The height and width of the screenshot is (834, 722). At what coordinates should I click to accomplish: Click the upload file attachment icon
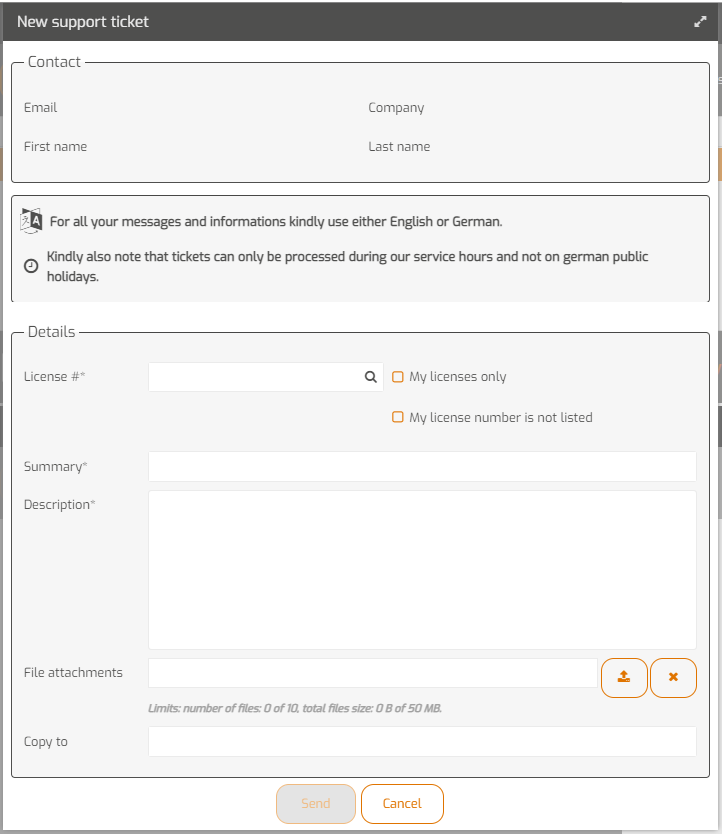[x=624, y=677]
